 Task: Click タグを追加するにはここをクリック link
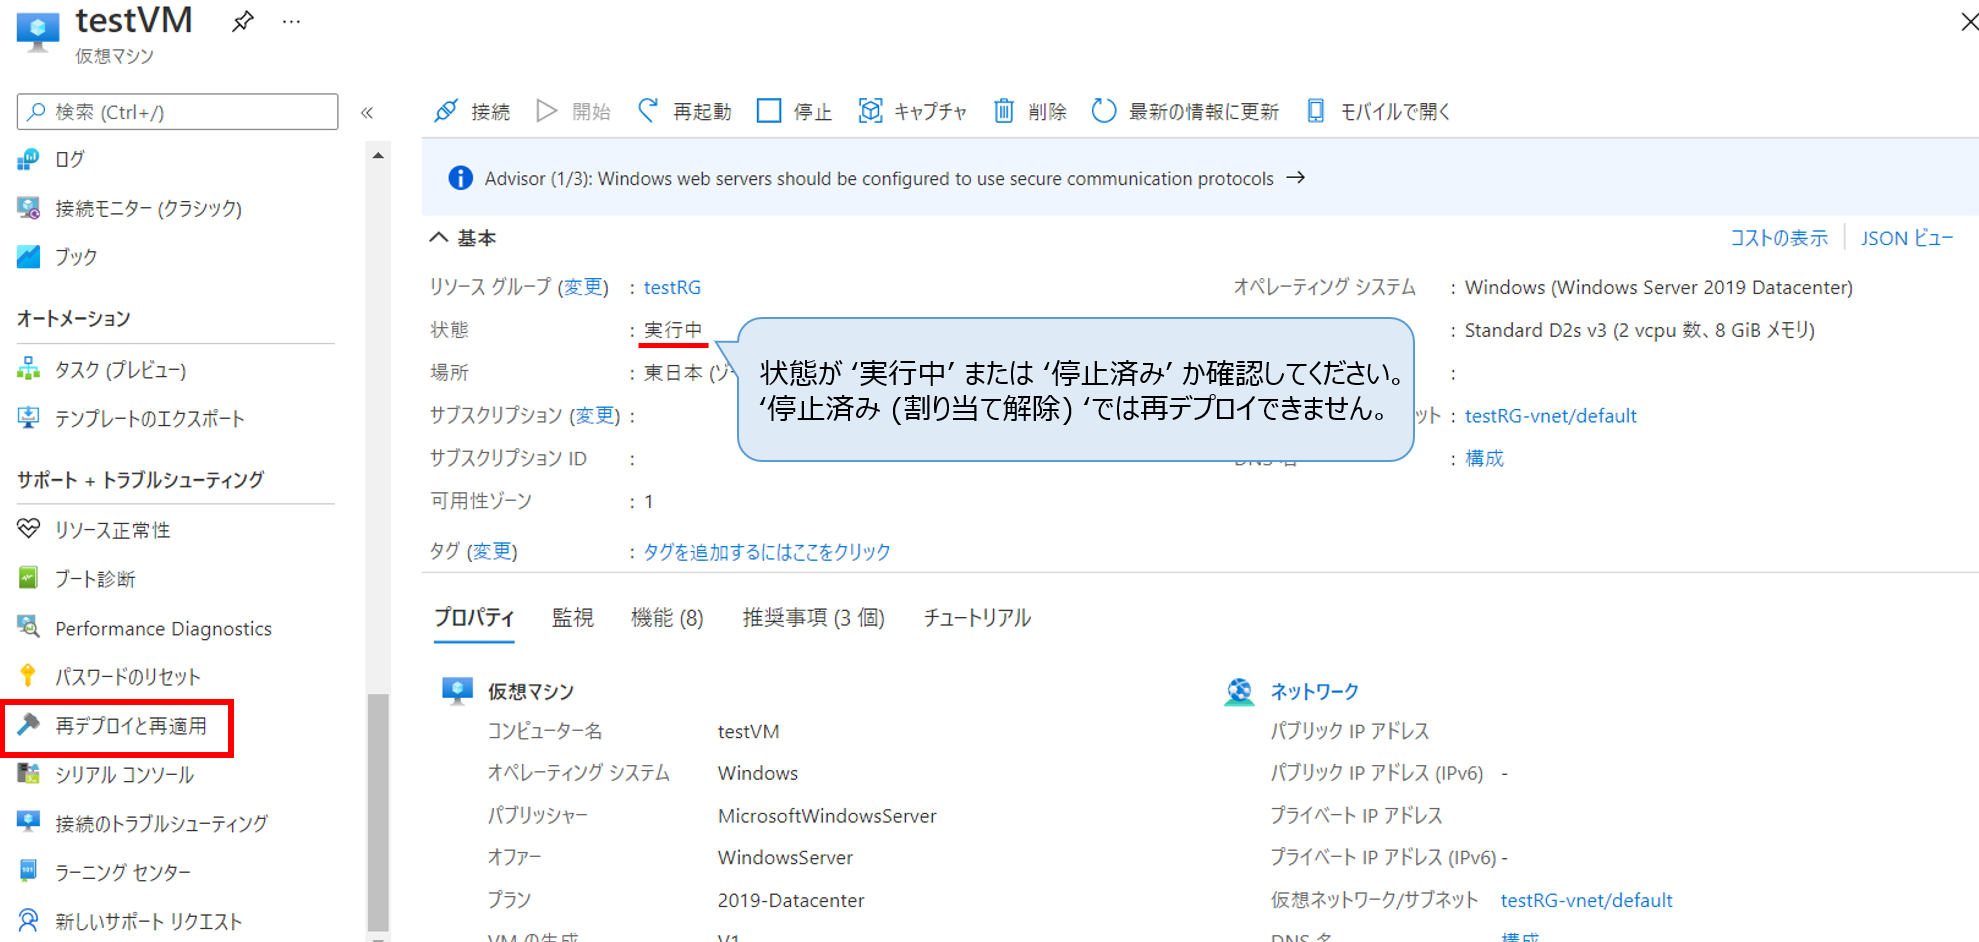click(767, 552)
